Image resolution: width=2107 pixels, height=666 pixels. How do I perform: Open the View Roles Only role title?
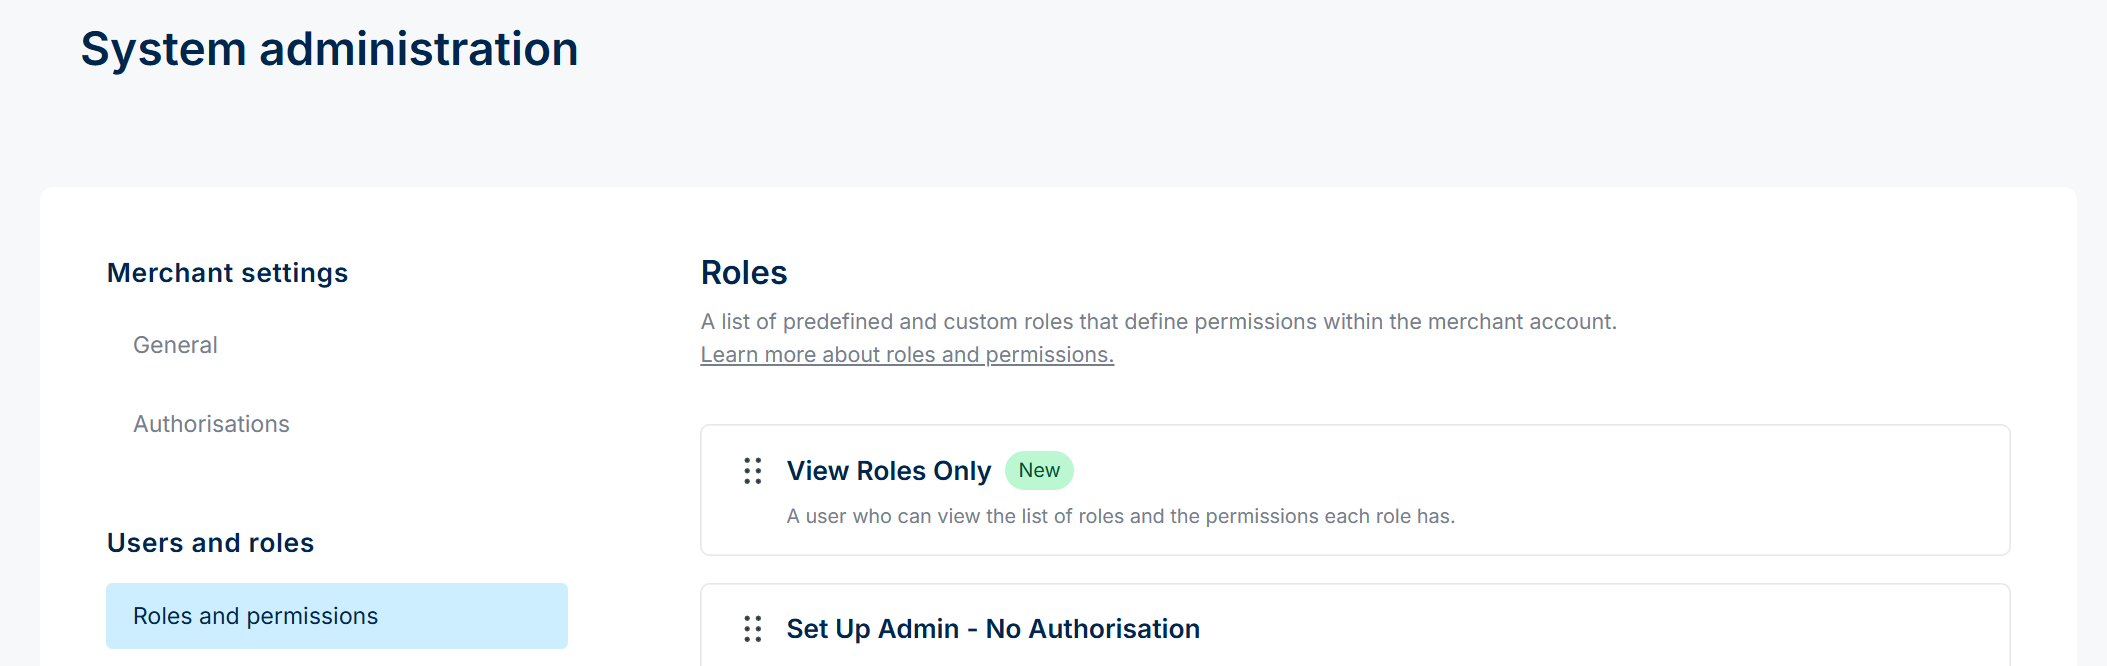pos(888,471)
